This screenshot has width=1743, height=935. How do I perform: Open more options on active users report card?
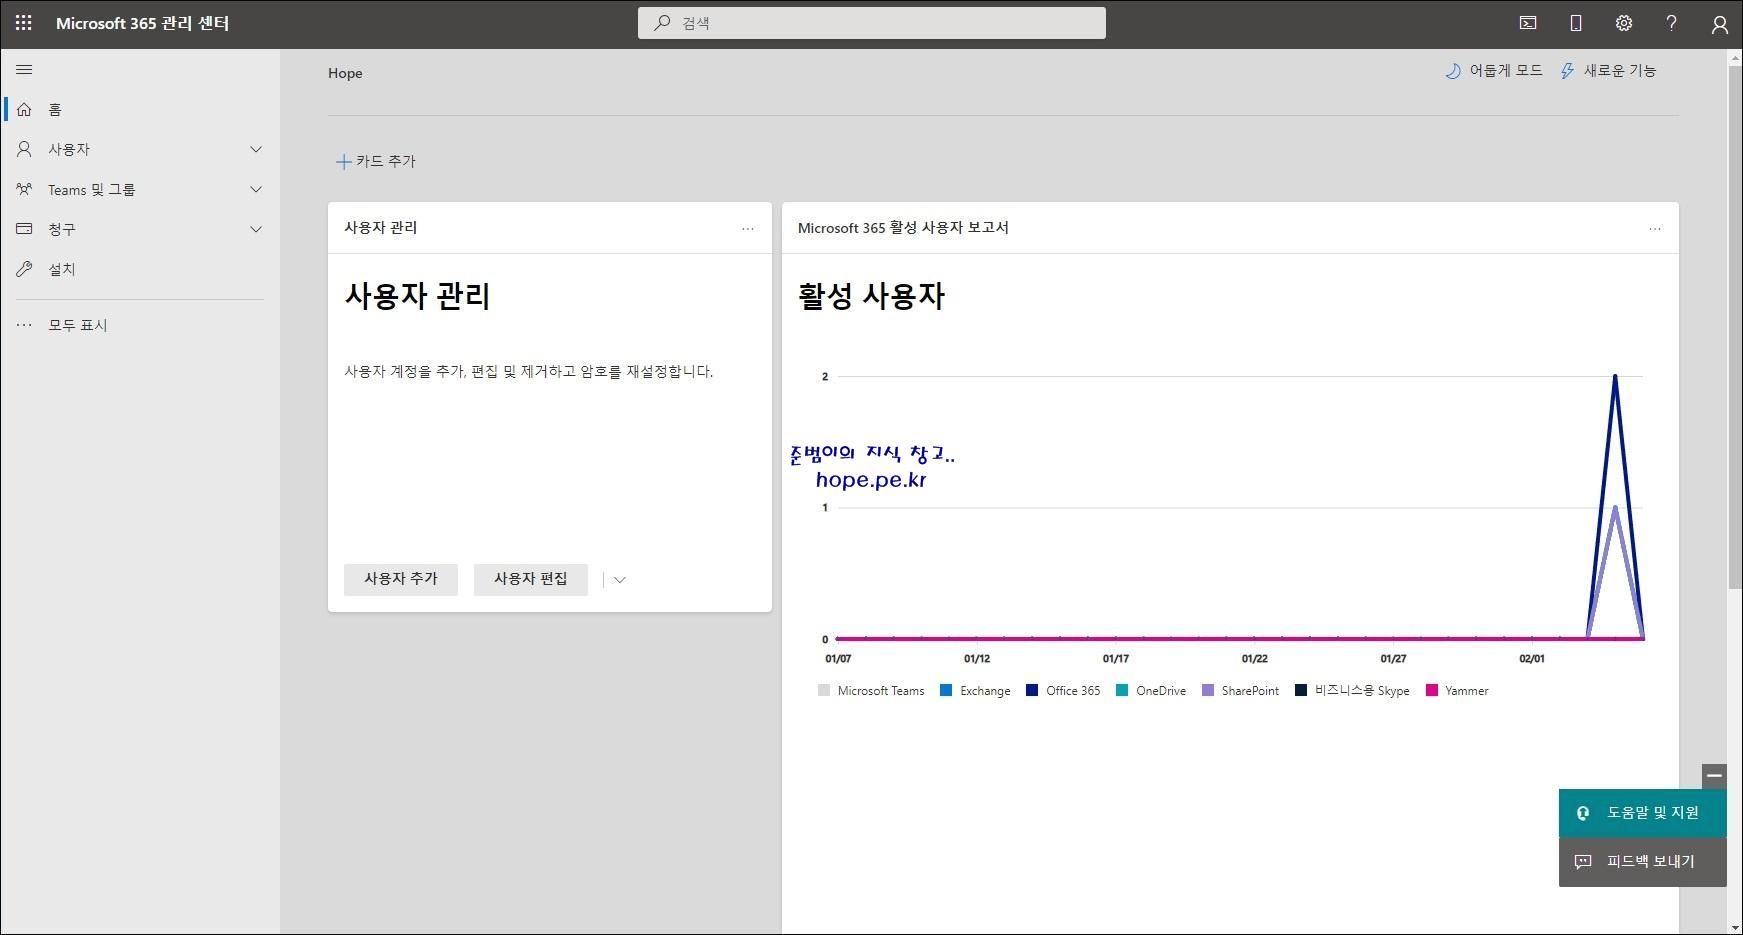[x=1655, y=229]
